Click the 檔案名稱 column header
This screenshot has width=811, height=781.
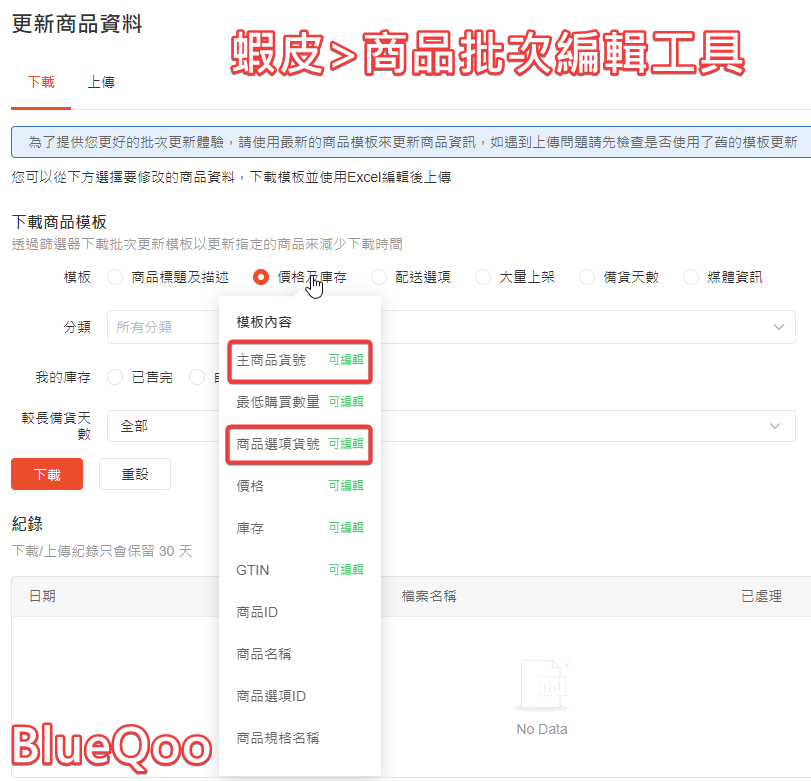click(429, 596)
